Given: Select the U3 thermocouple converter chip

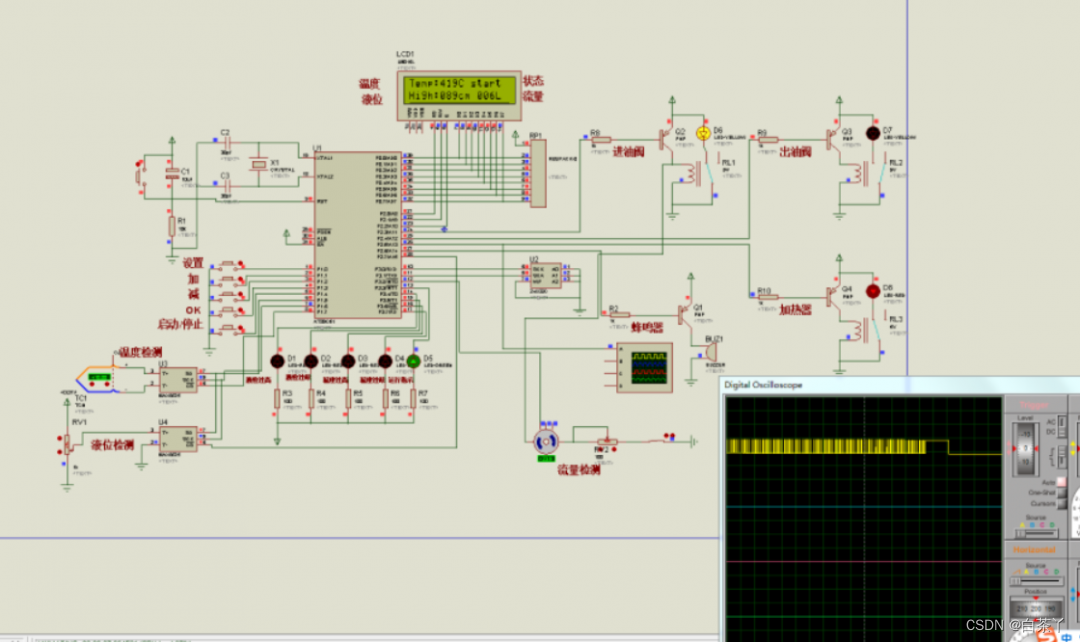Looking at the screenshot, I should pos(178,380).
